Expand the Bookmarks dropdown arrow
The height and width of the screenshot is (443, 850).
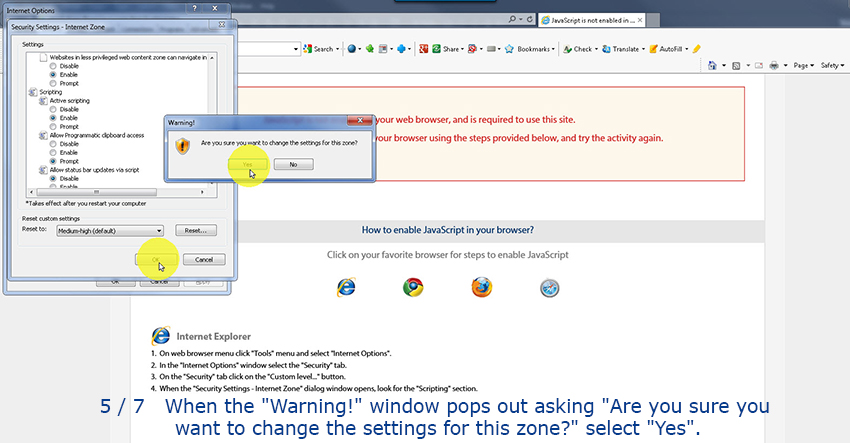(x=553, y=49)
